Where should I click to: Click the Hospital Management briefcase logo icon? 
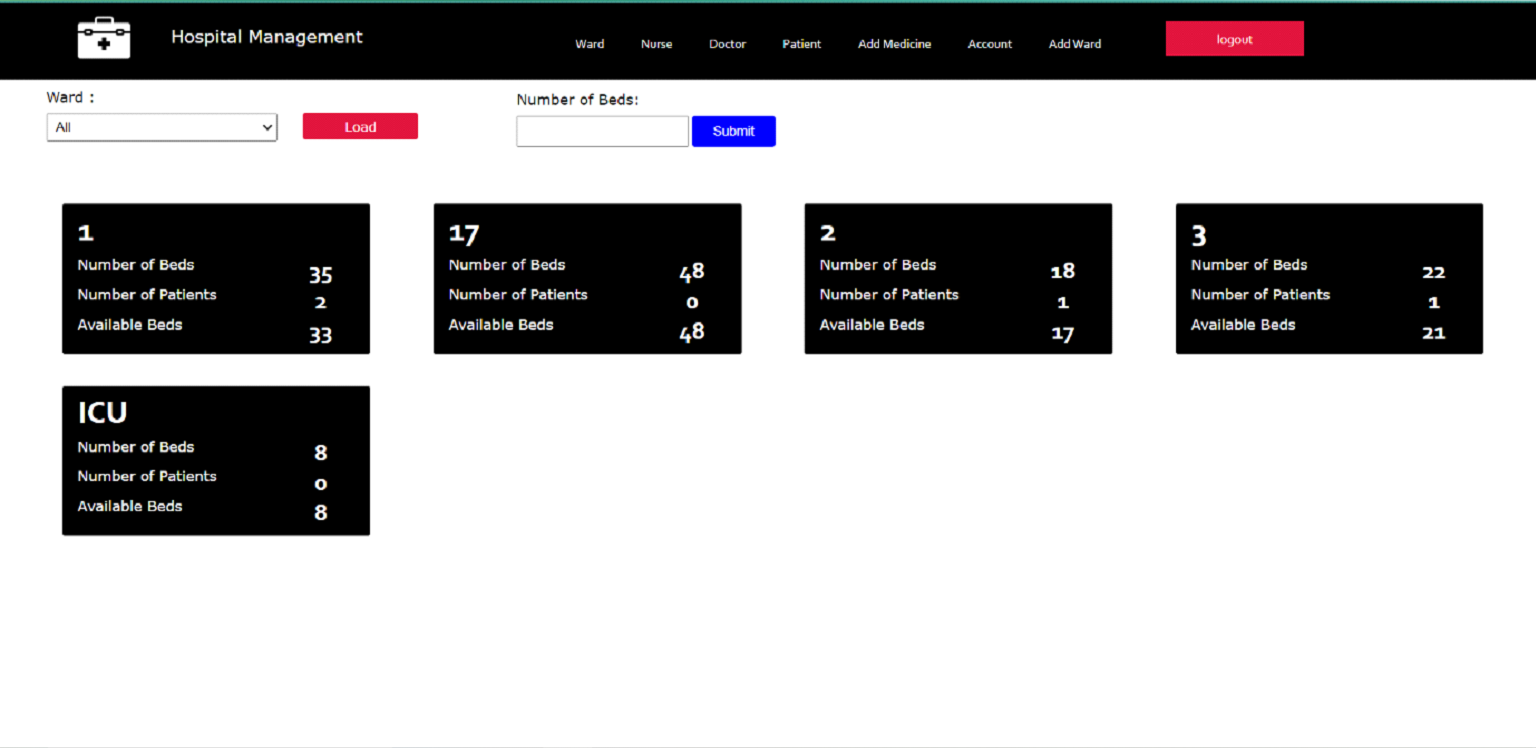click(x=102, y=37)
